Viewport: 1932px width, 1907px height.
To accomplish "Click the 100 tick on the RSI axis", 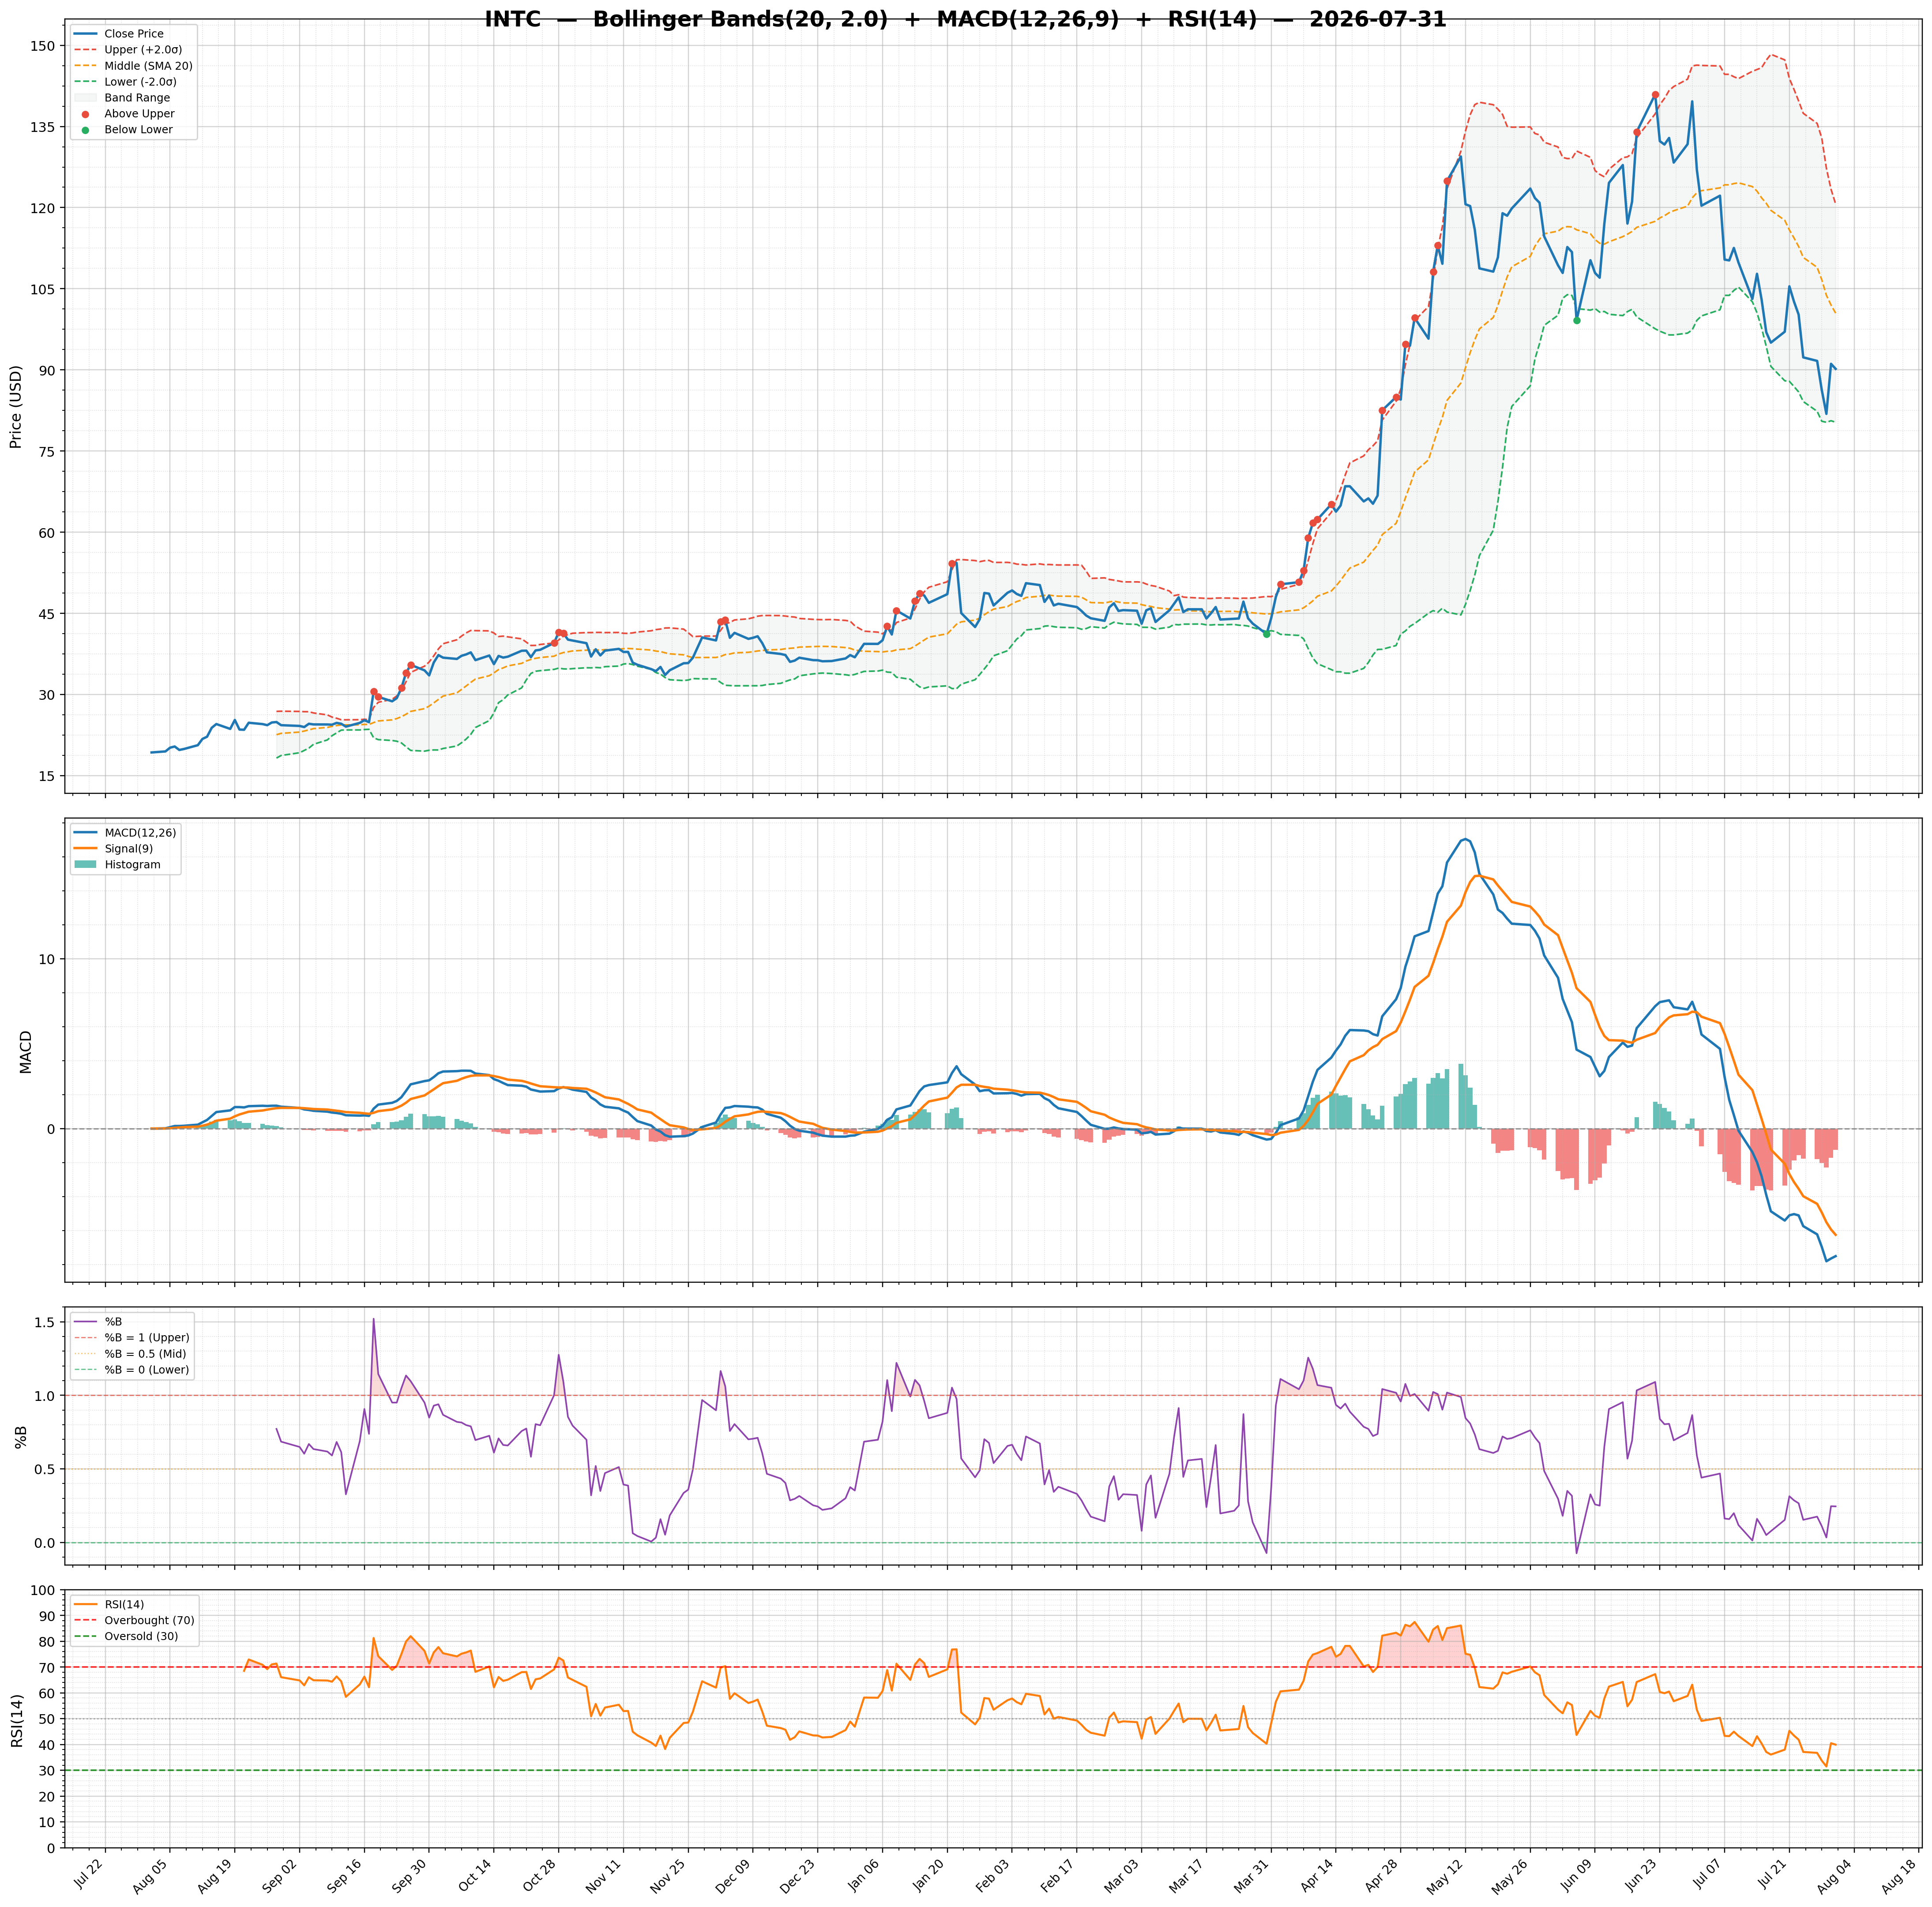I will (x=42, y=1591).
